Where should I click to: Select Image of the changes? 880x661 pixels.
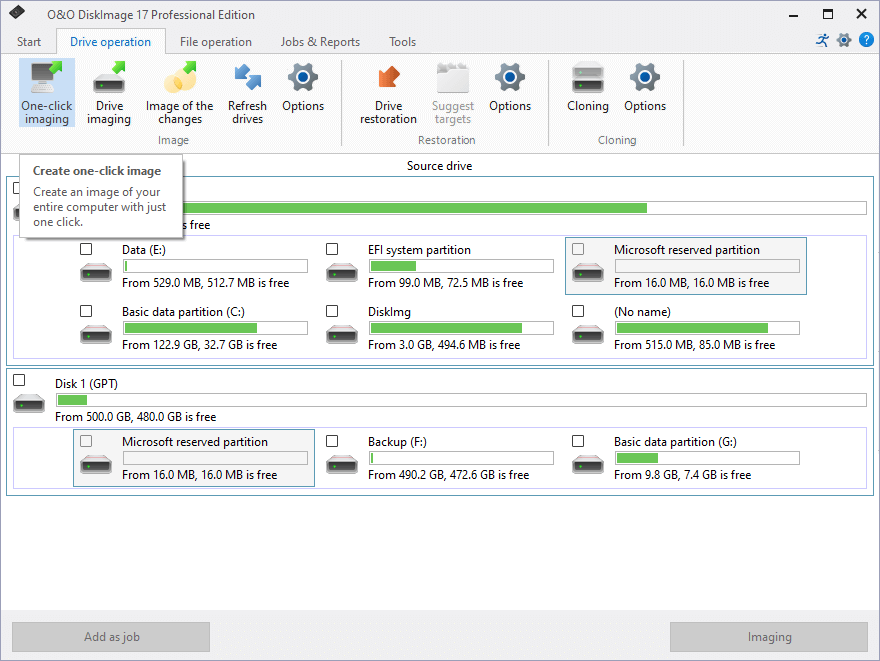click(x=180, y=93)
